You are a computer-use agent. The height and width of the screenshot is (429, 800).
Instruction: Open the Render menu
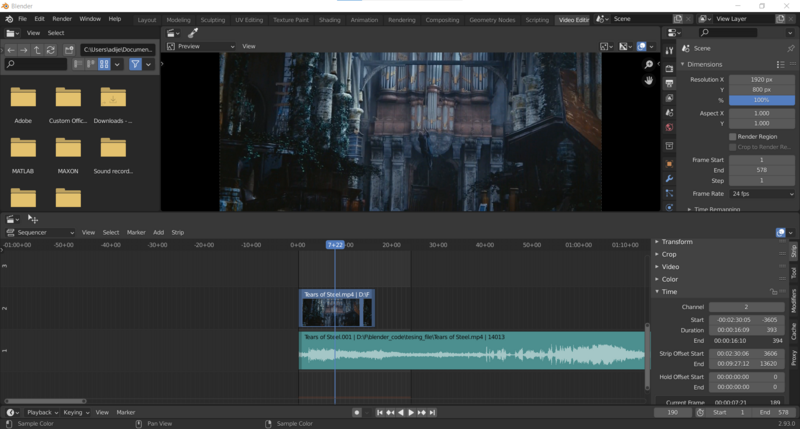point(62,19)
